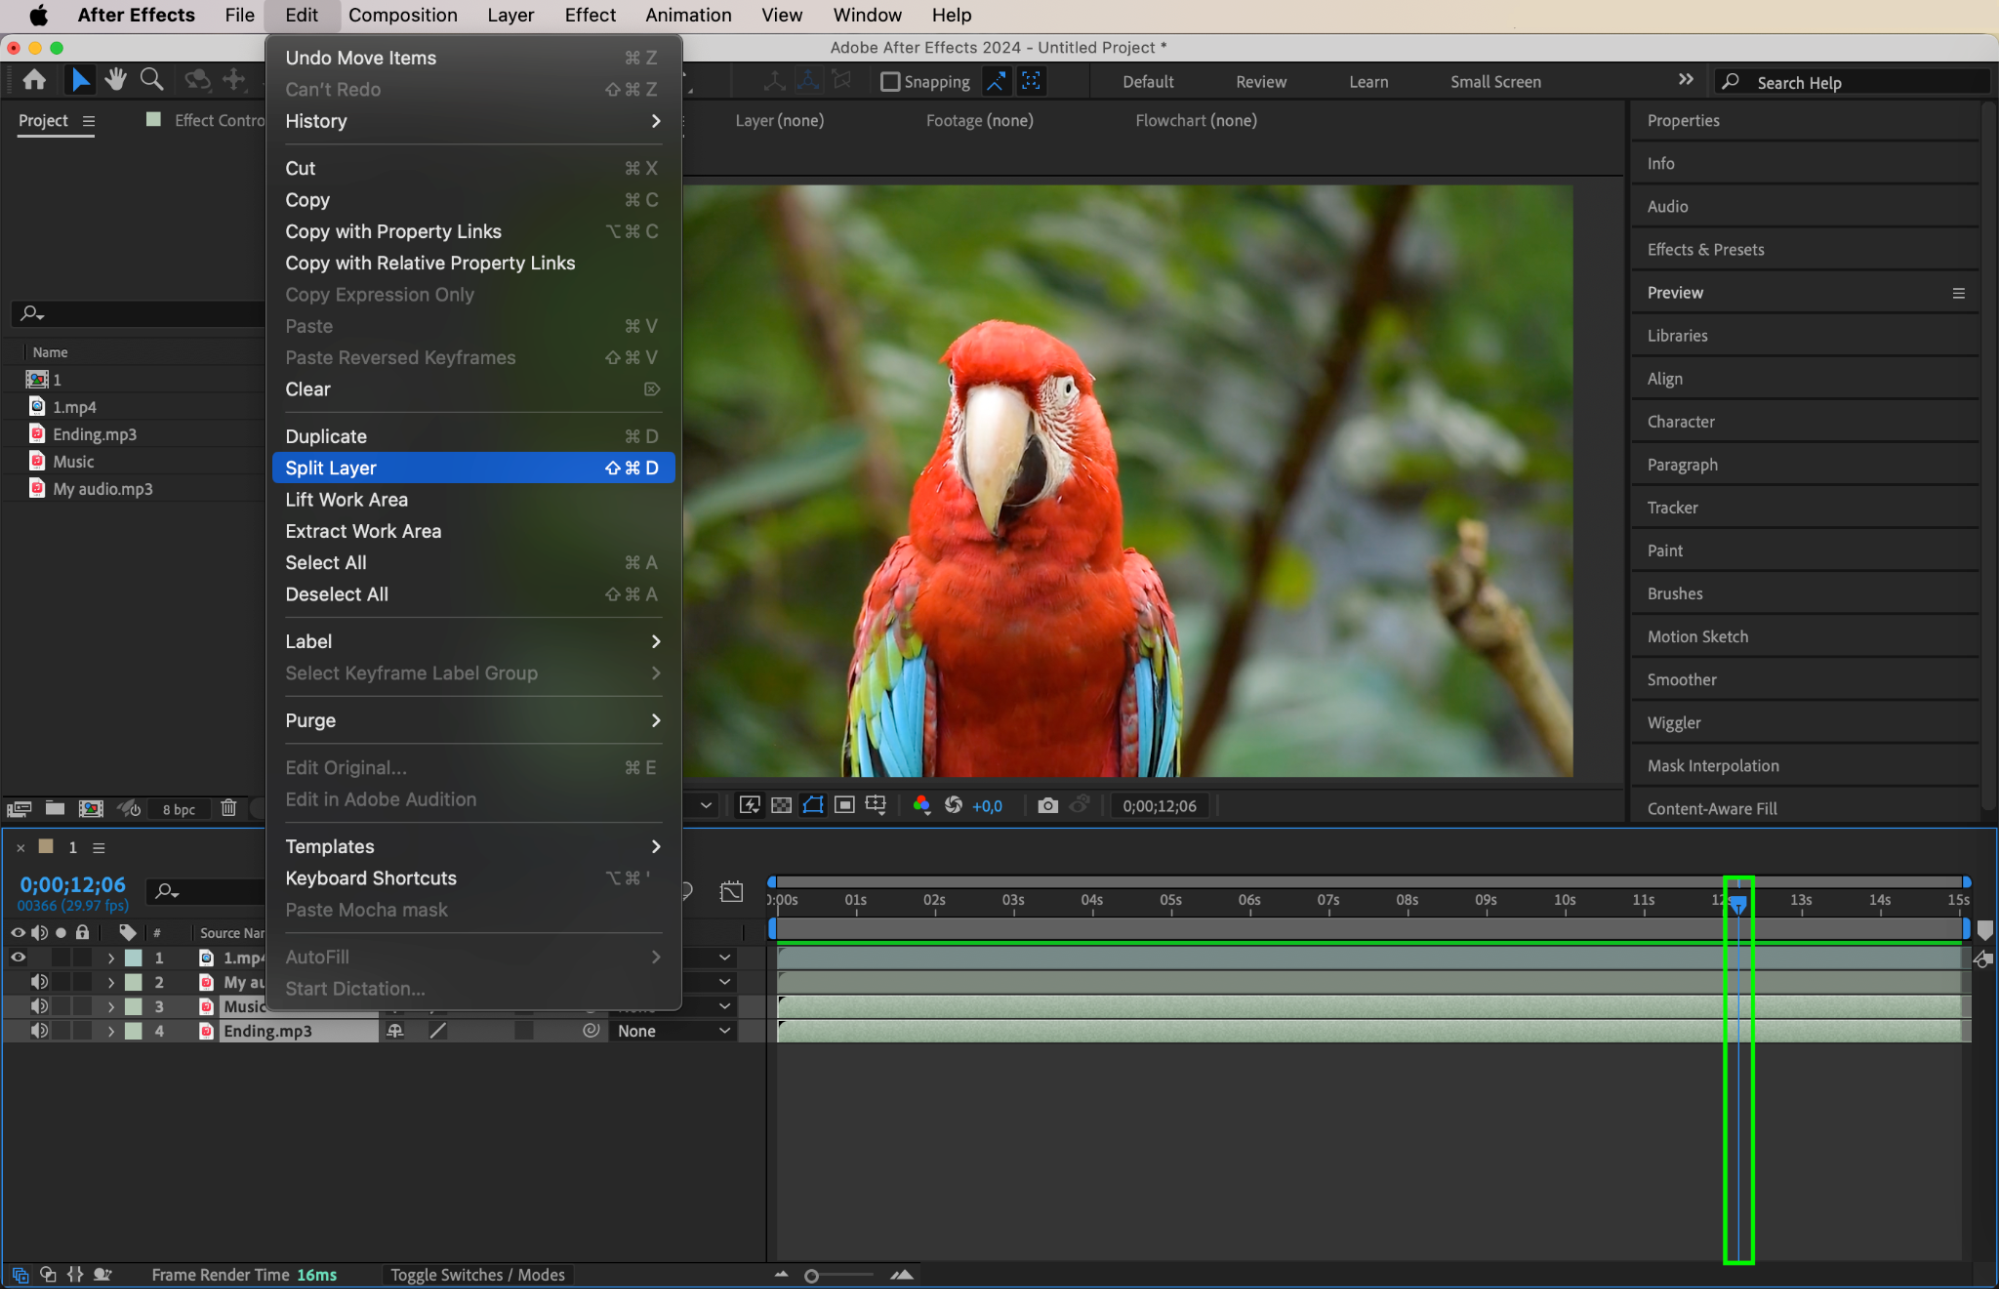Image resolution: width=1999 pixels, height=1290 pixels.
Task: Select the Selection tool
Action: point(80,80)
